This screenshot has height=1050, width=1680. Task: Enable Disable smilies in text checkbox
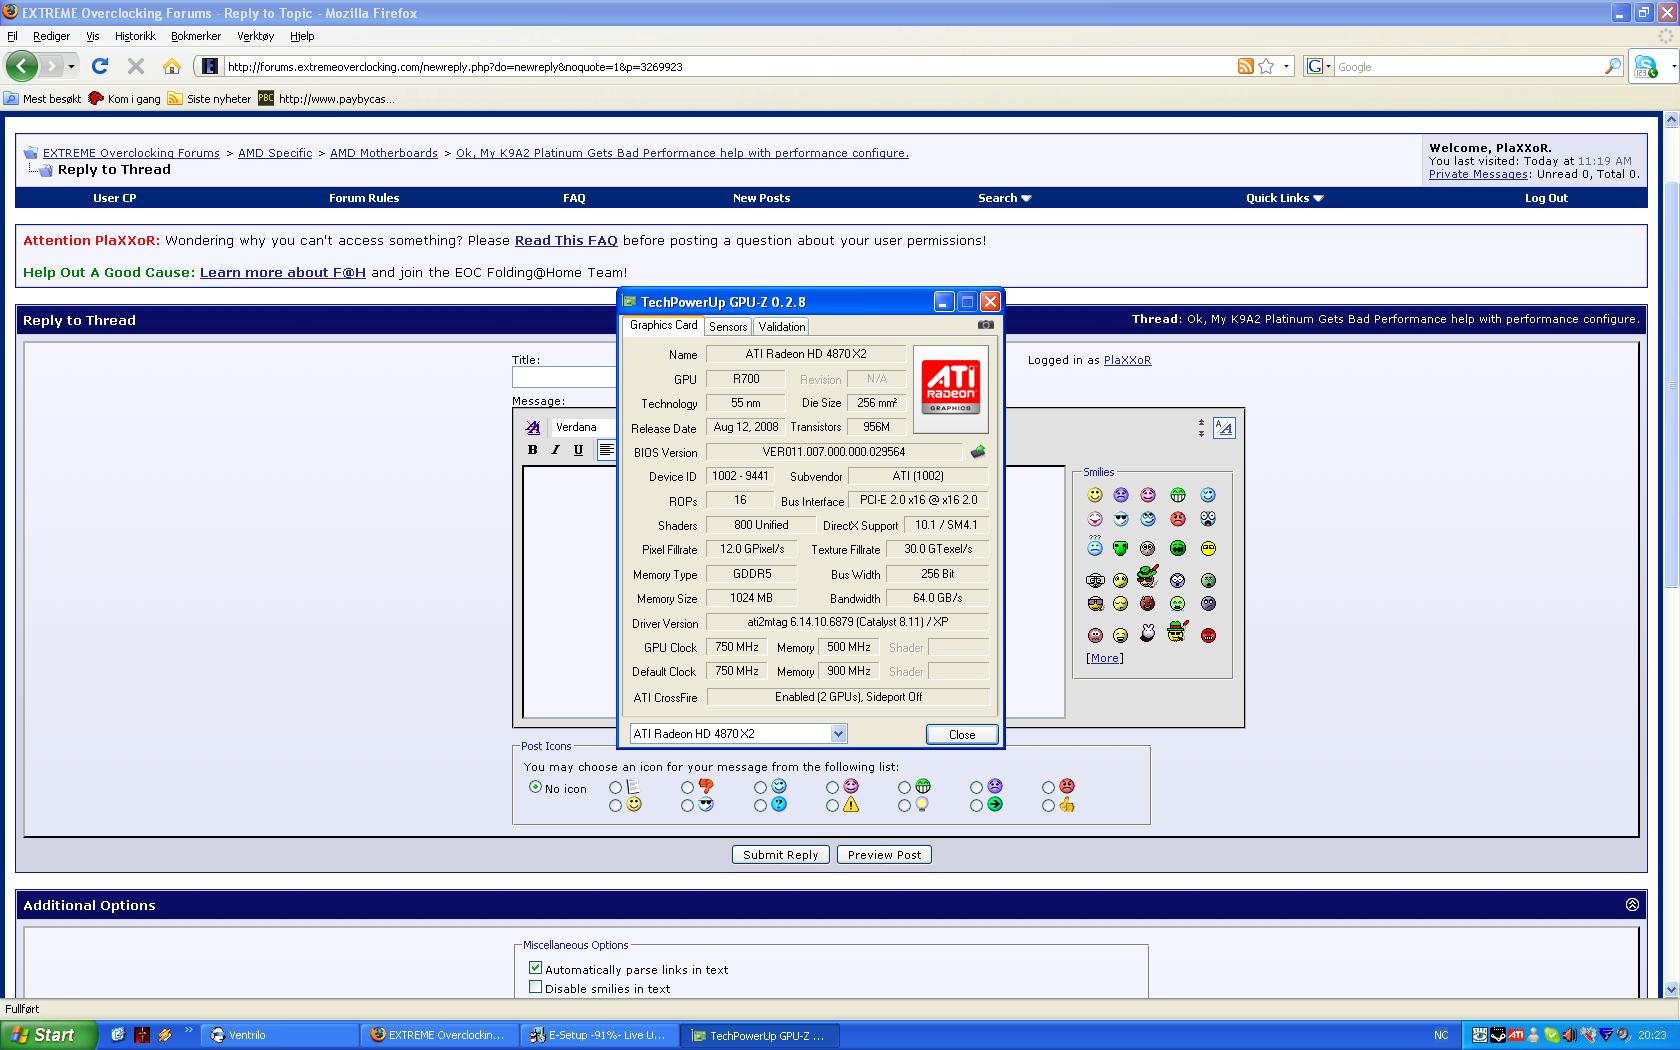click(535, 987)
